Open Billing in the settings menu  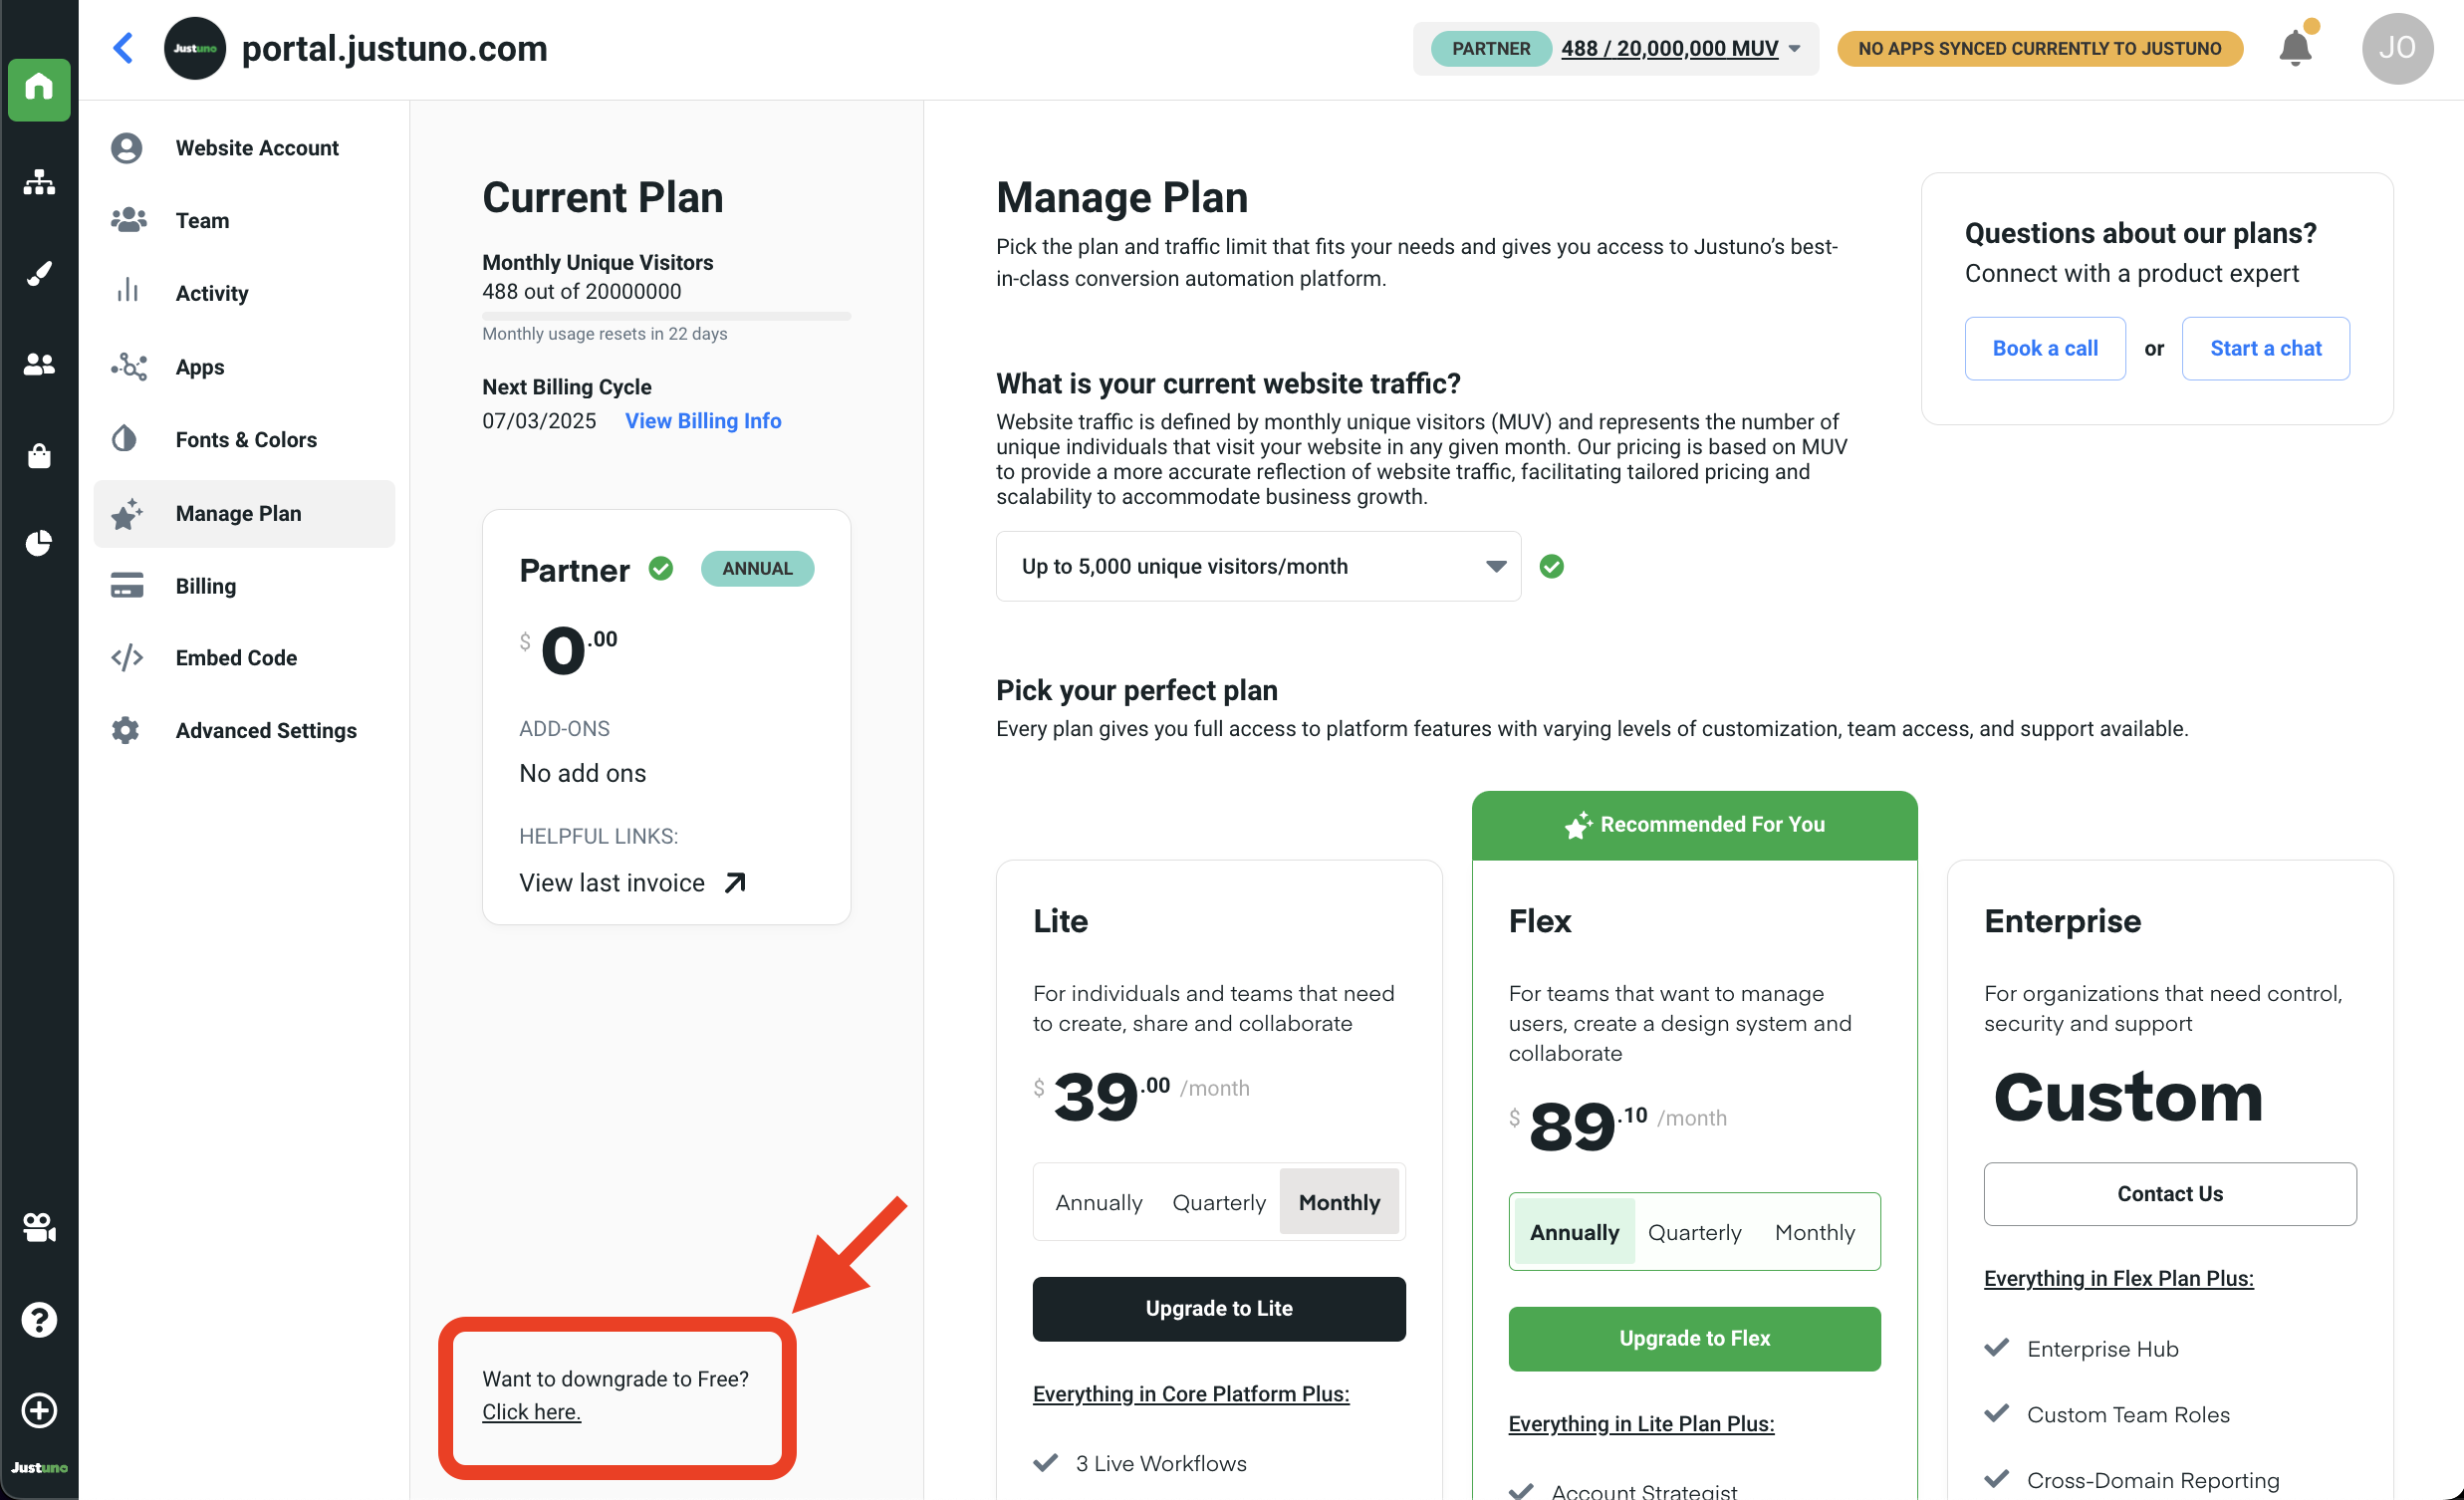coord(205,586)
